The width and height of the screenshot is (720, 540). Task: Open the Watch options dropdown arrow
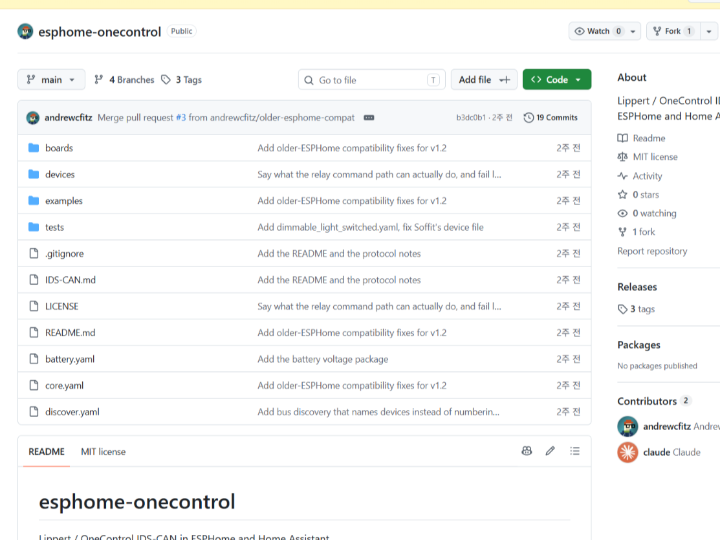633,31
